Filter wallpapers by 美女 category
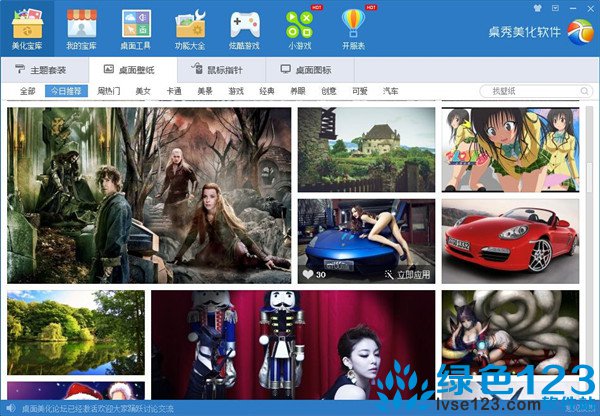The height and width of the screenshot is (416, 600). tap(143, 91)
